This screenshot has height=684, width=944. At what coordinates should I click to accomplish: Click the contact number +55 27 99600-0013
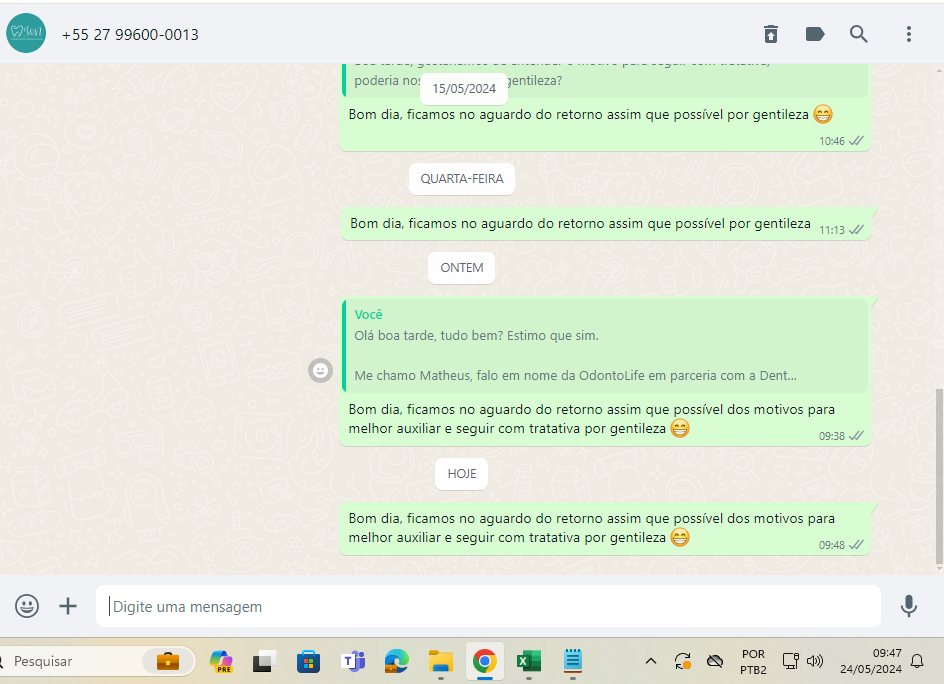(130, 34)
